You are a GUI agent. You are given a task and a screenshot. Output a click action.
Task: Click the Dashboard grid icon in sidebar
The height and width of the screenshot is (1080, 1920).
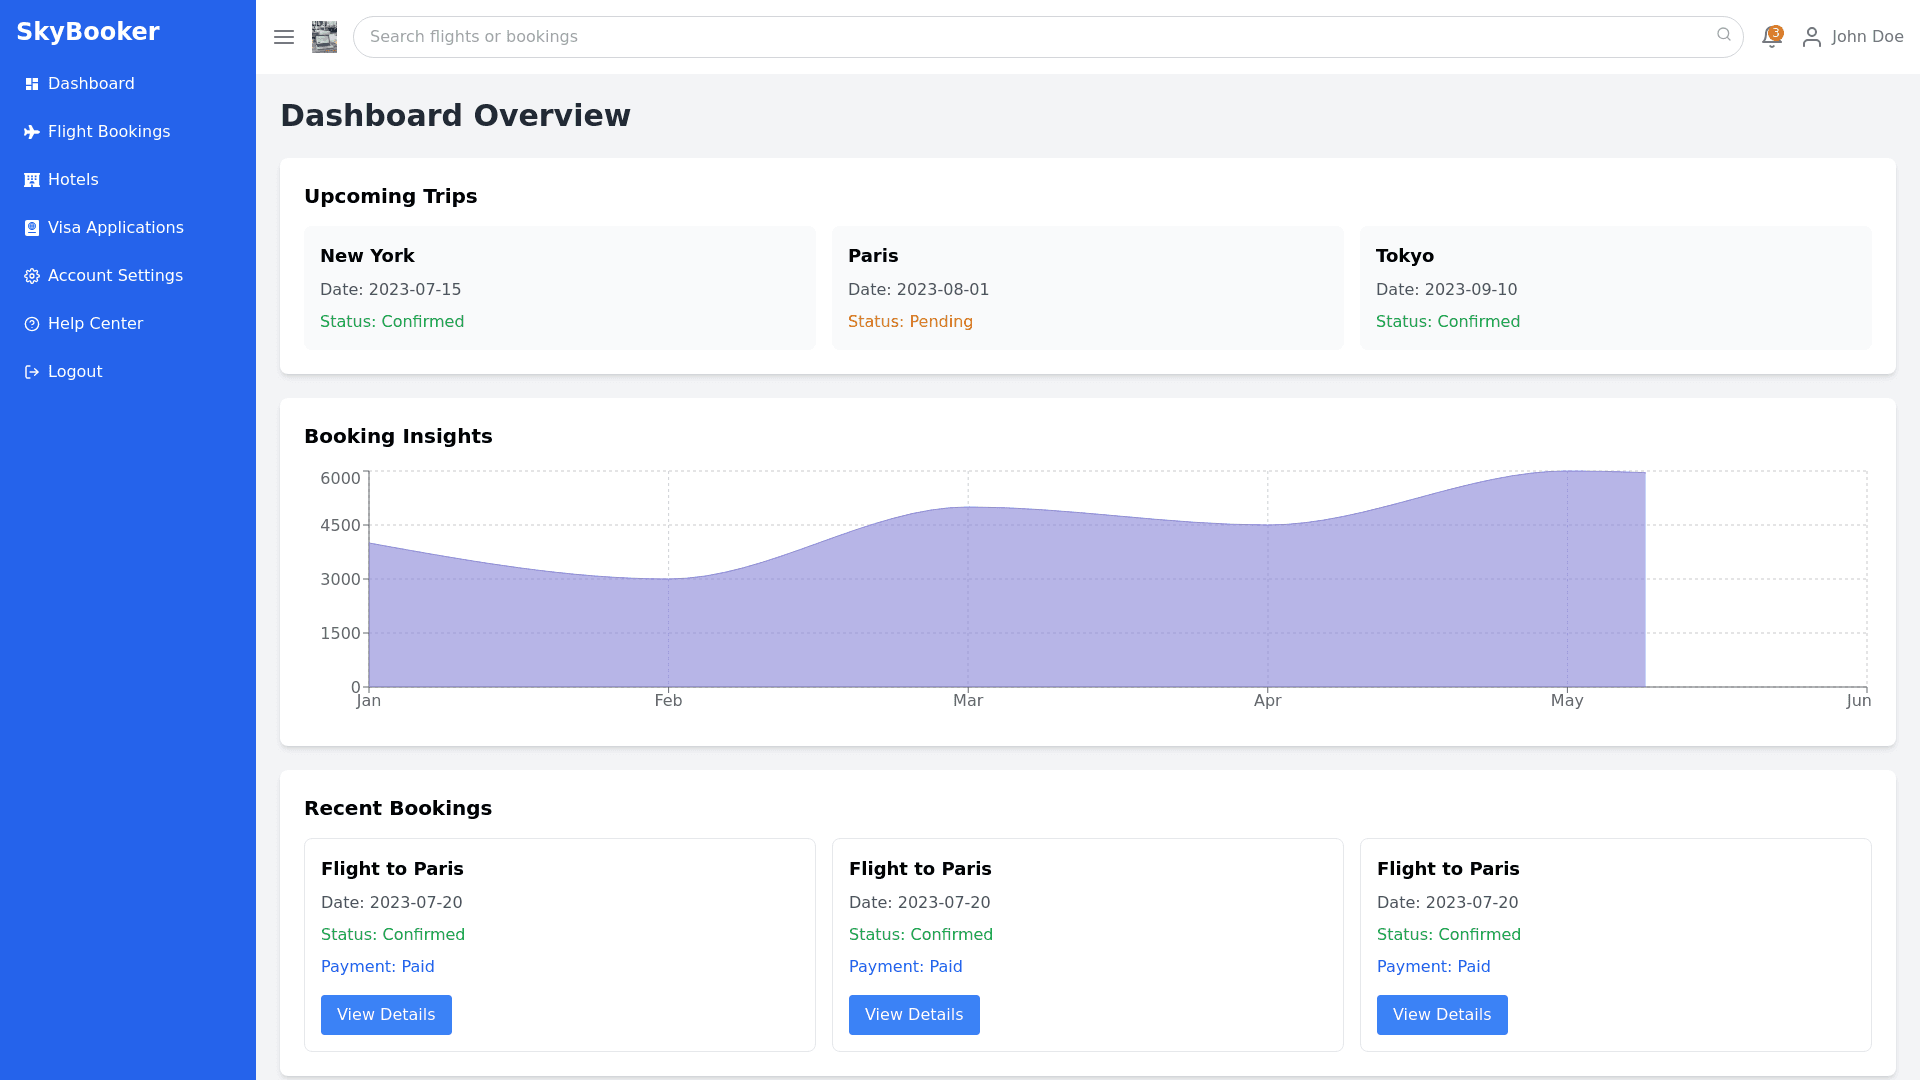click(32, 84)
